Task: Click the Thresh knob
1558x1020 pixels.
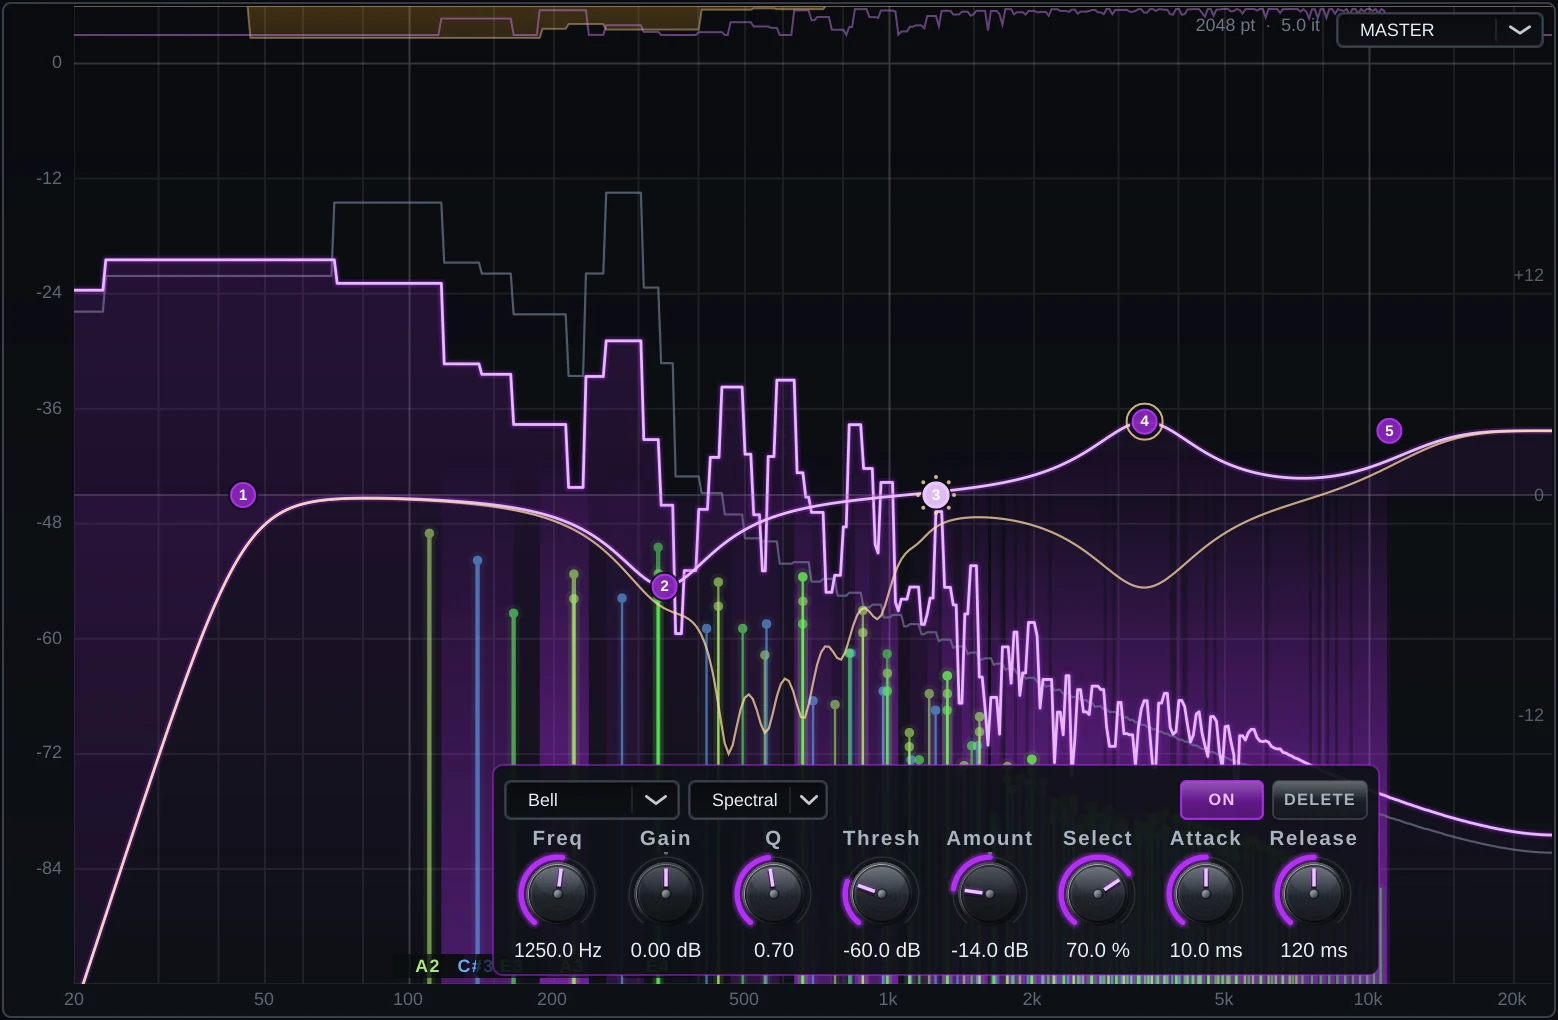Action: point(881,892)
